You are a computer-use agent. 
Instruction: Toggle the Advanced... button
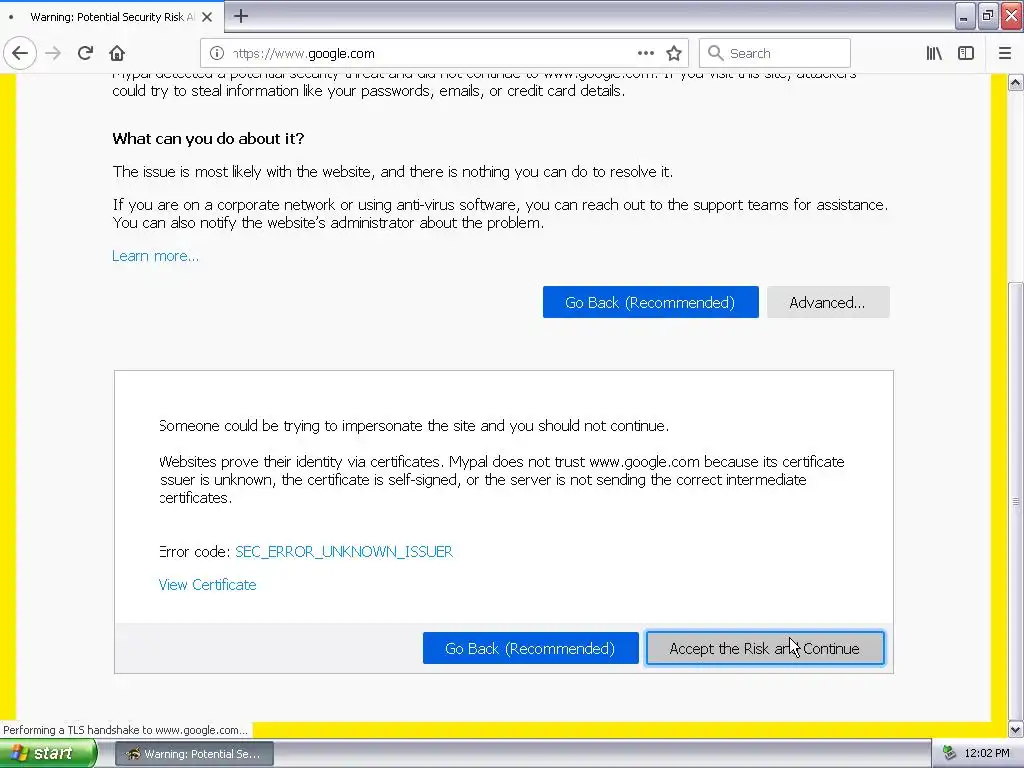827,302
